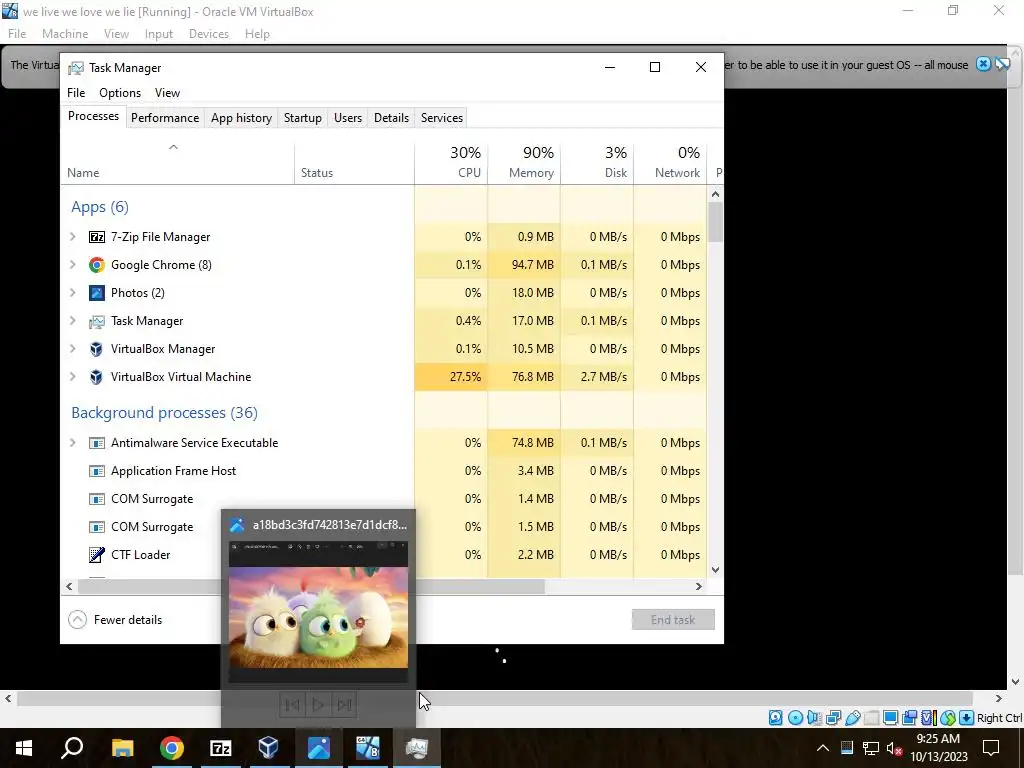The image size is (1024, 768).
Task: Click Task Manager horizontal scrollbar right arrow
Action: tap(698, 586)
